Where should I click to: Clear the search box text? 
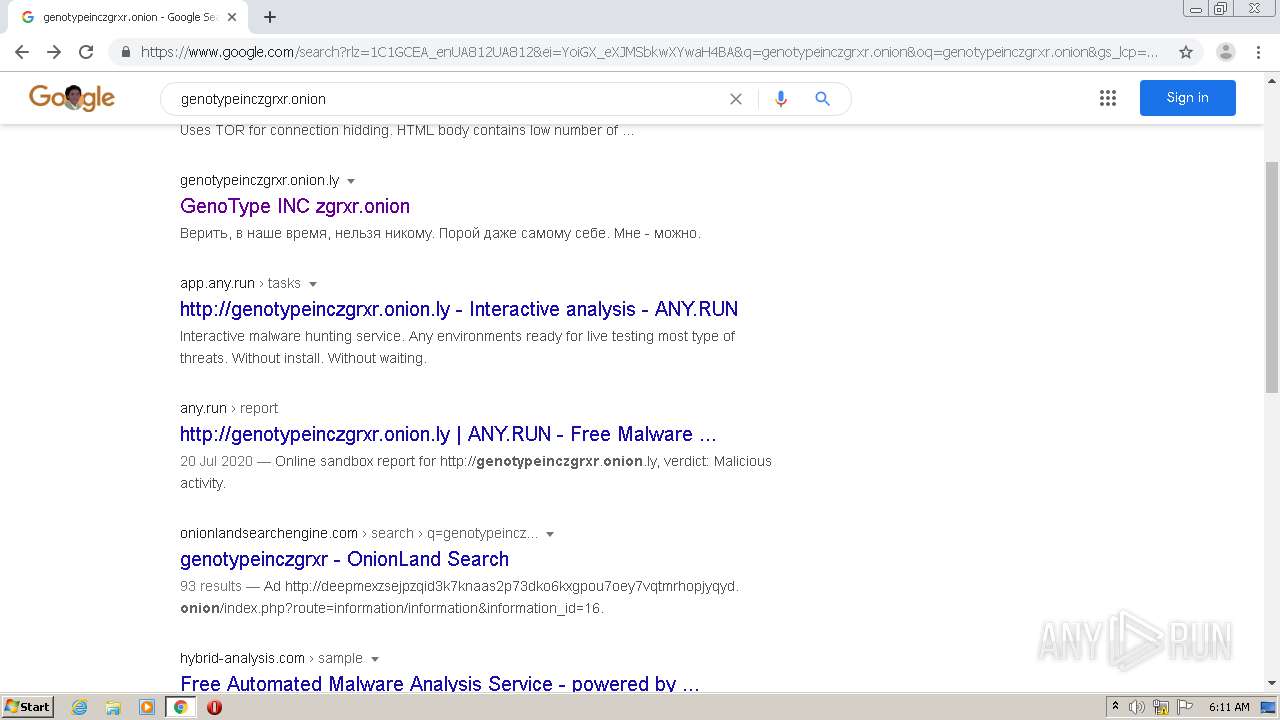click(736, 99)
